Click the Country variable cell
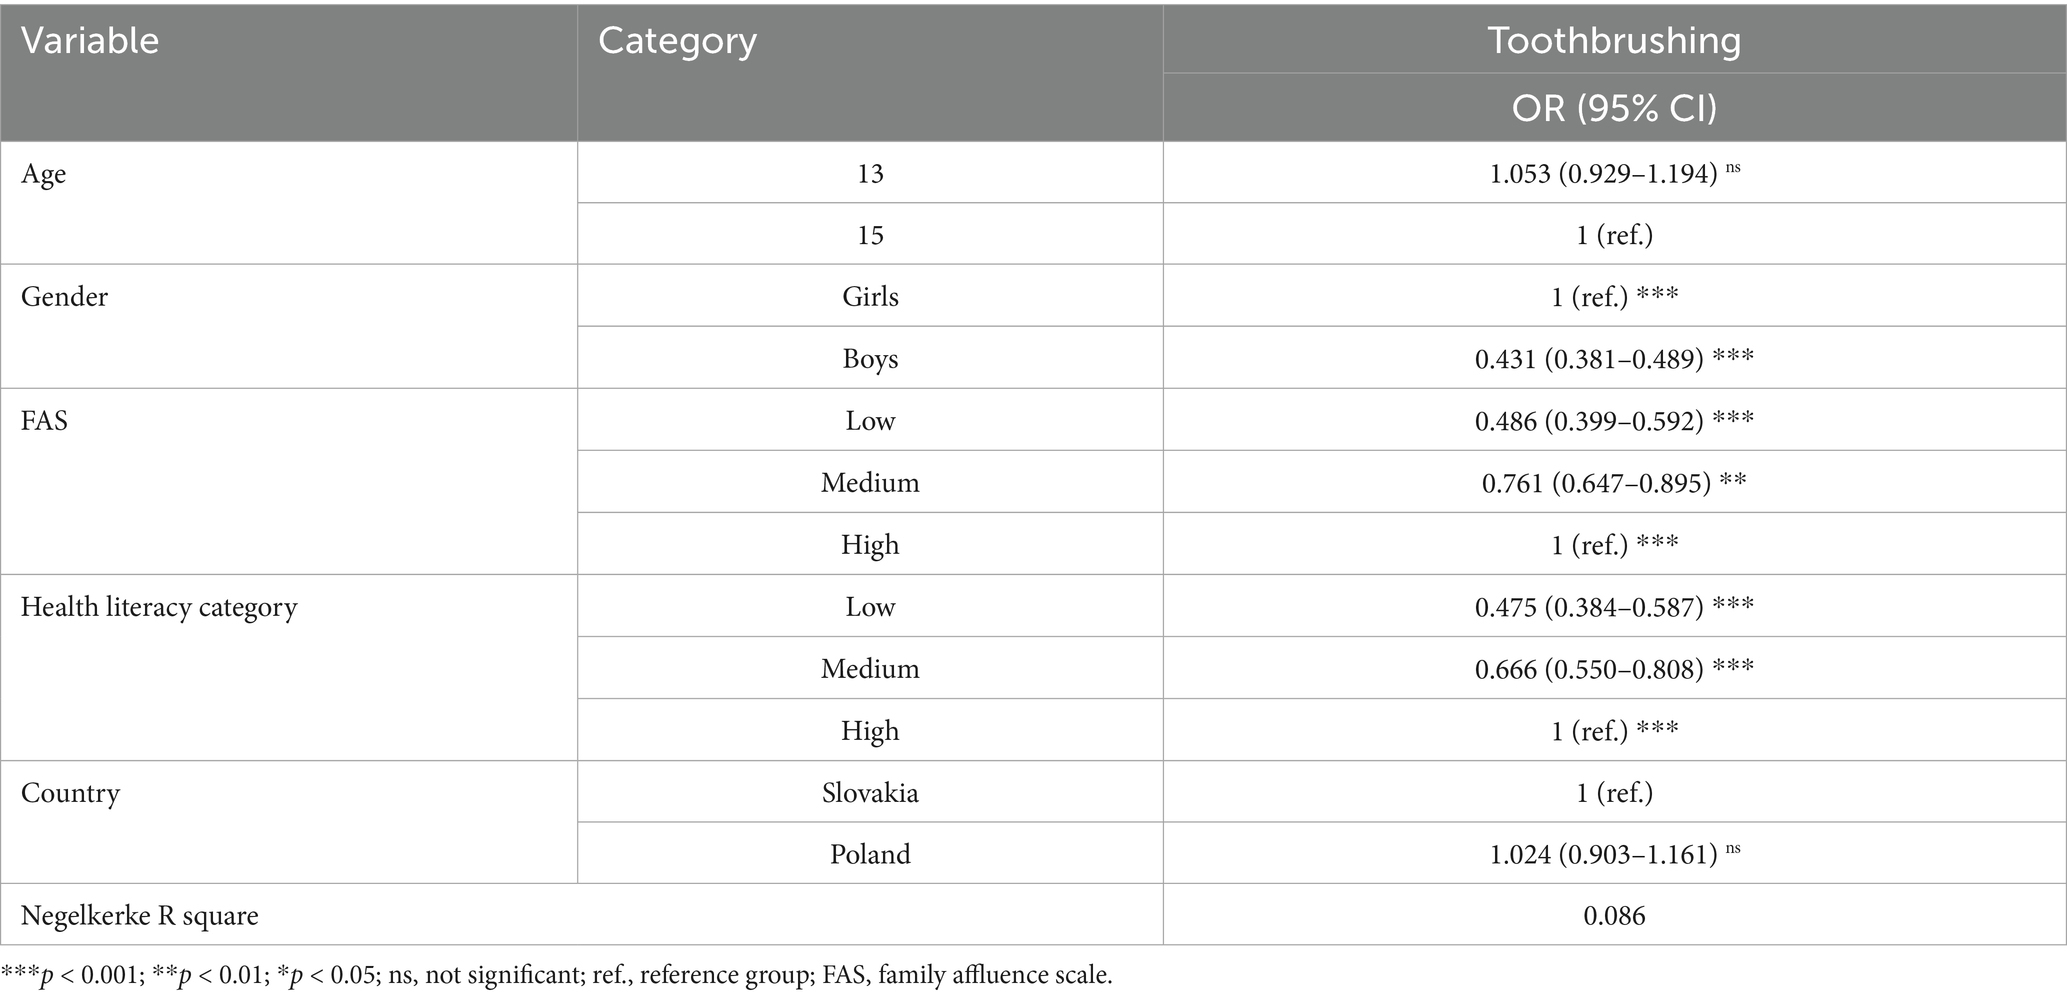The height and width of the screenshot is (999, 2067). coord(70,793)
